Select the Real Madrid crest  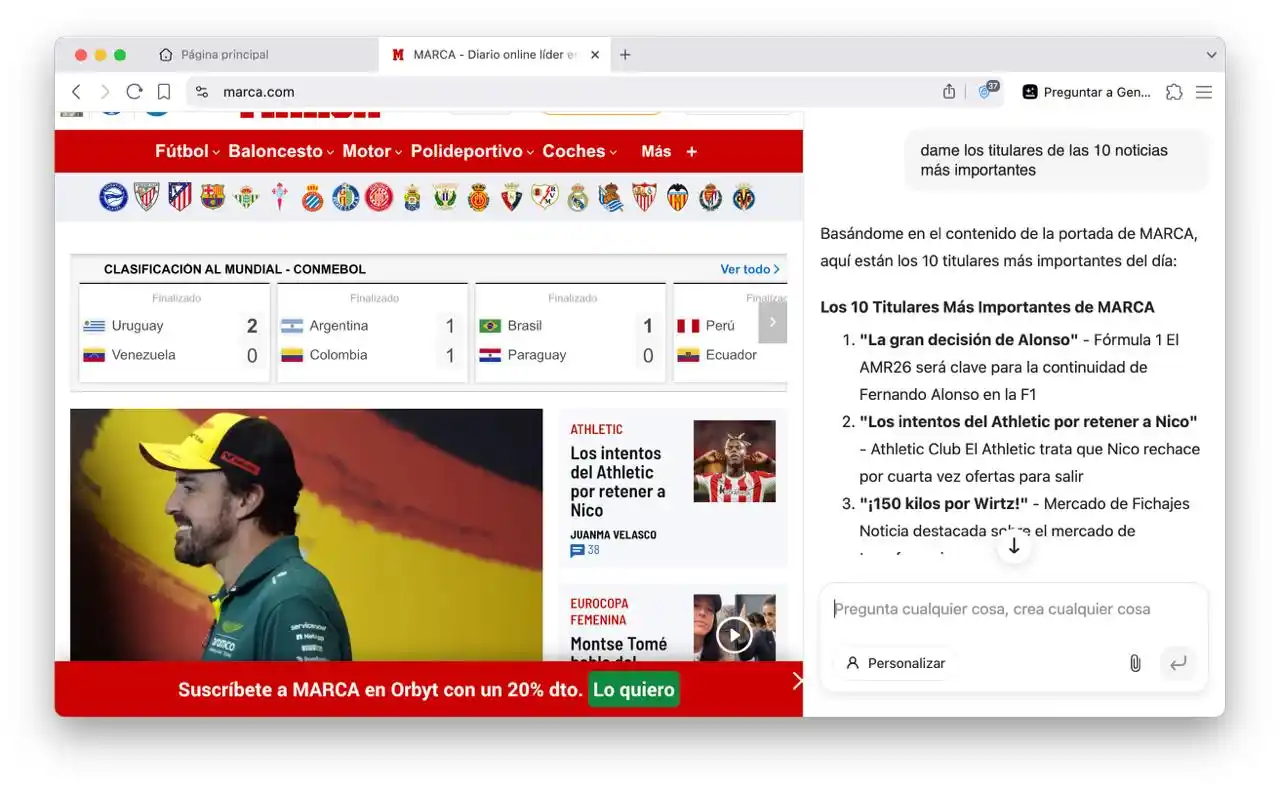[x=578, y=196]
